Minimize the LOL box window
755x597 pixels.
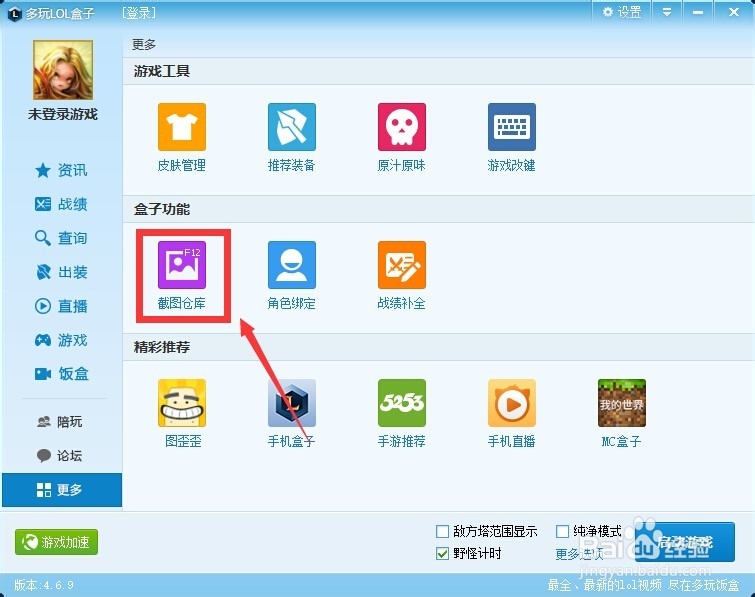[698, 12]
